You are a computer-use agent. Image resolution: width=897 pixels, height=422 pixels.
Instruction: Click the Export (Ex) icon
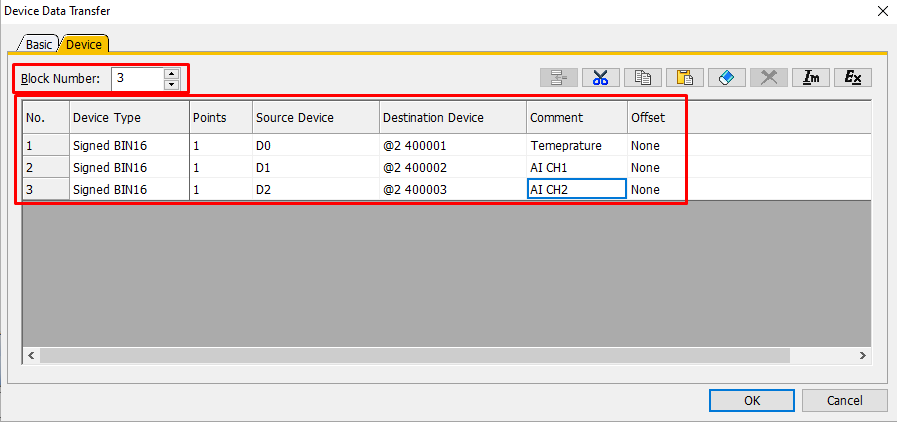pyautogui.click(x=853, y=78)
